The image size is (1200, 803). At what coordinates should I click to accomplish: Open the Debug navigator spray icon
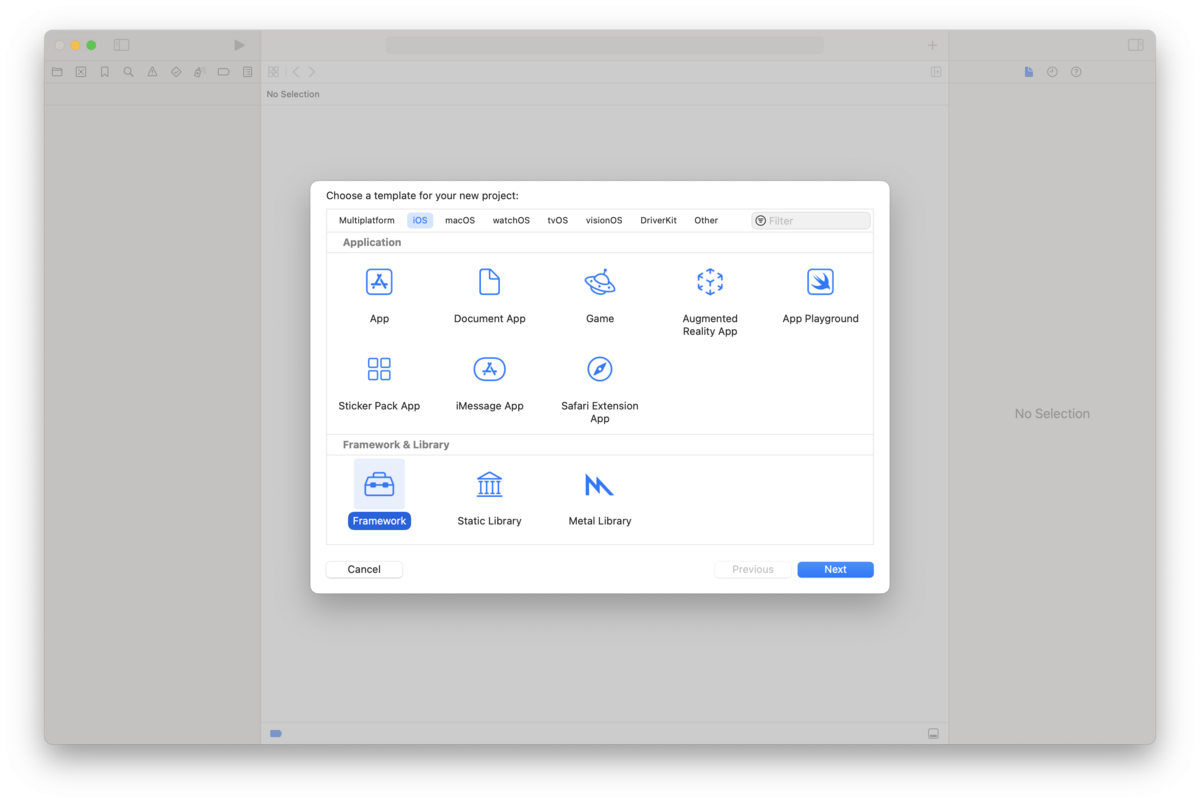pos(200,72)
